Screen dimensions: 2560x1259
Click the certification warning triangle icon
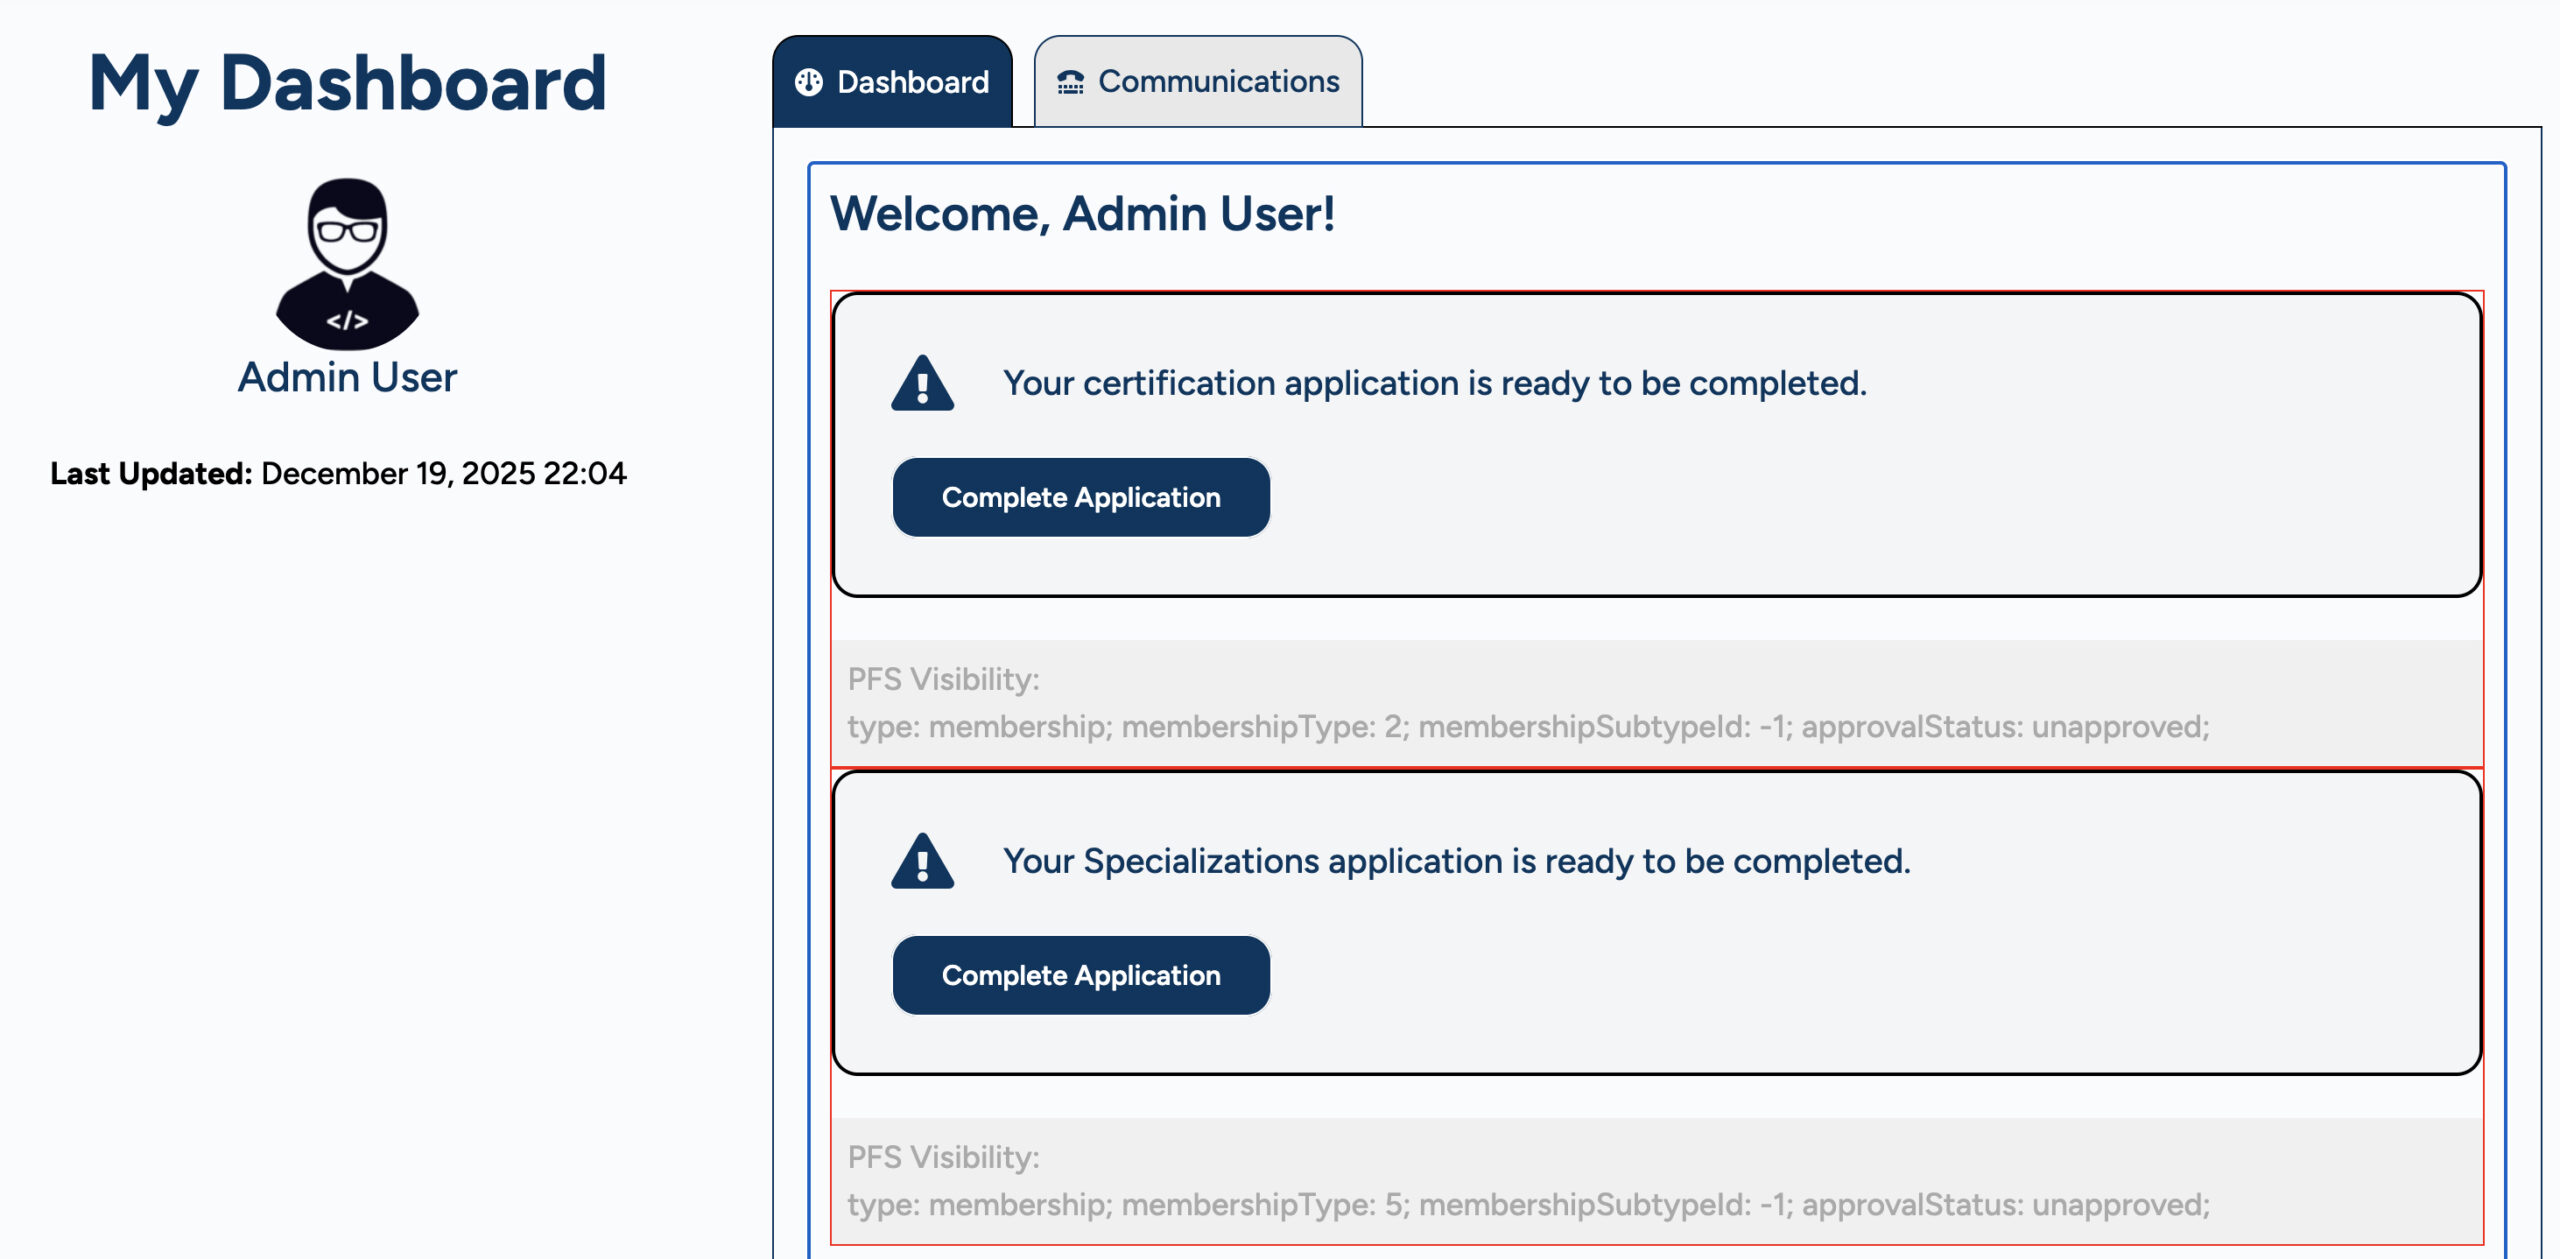click(922, 384)
